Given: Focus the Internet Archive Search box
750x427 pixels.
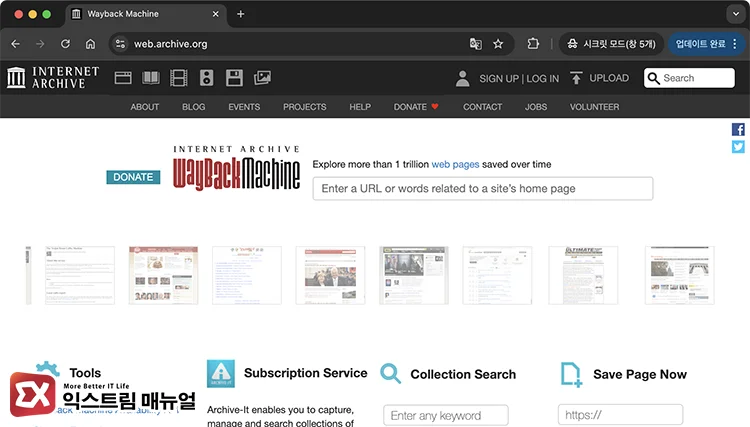Looking at the screenshot, I should (x=689, y=78).
